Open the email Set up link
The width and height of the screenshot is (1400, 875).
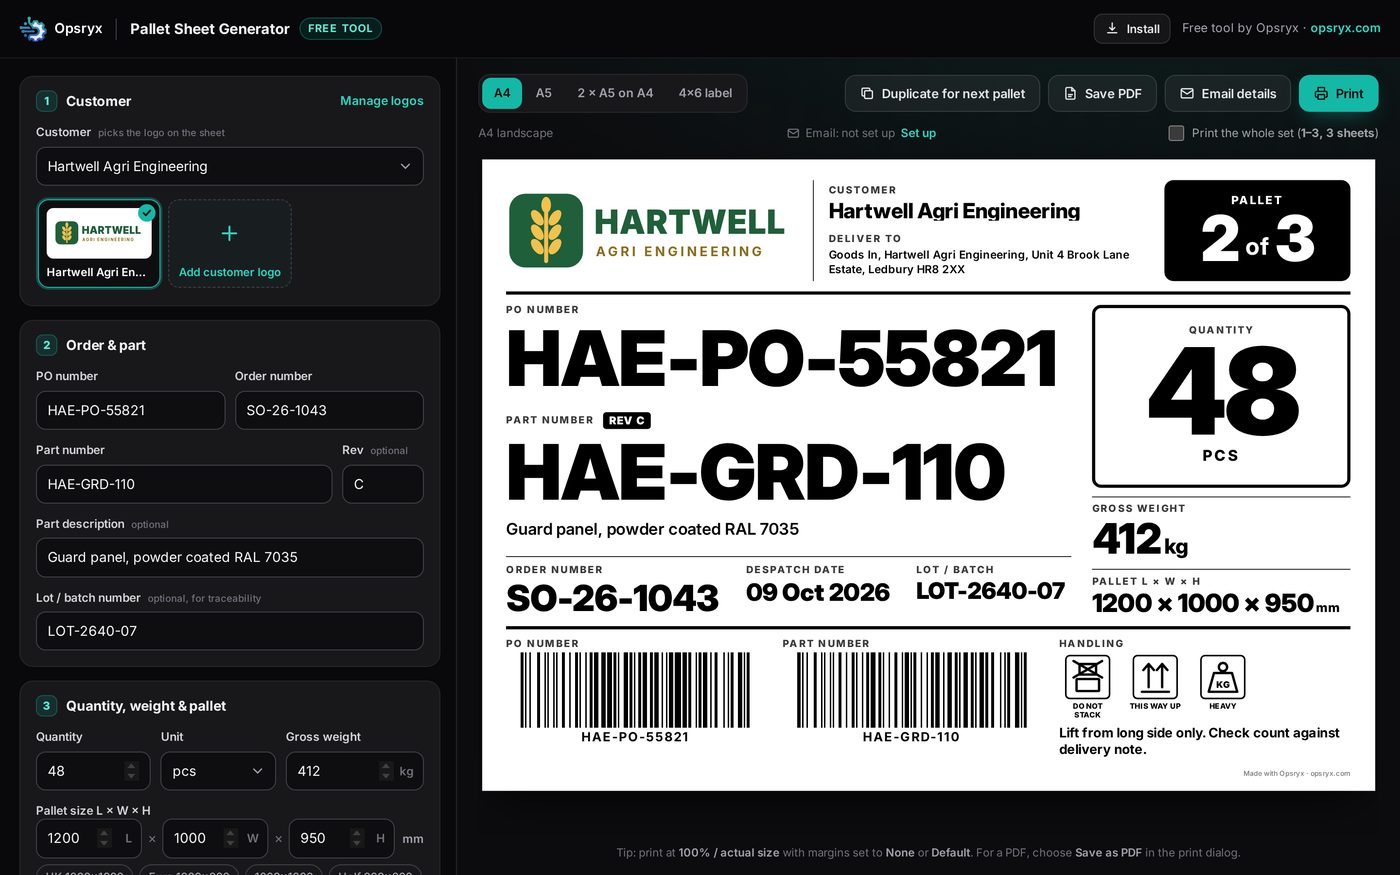pos(918,133)
